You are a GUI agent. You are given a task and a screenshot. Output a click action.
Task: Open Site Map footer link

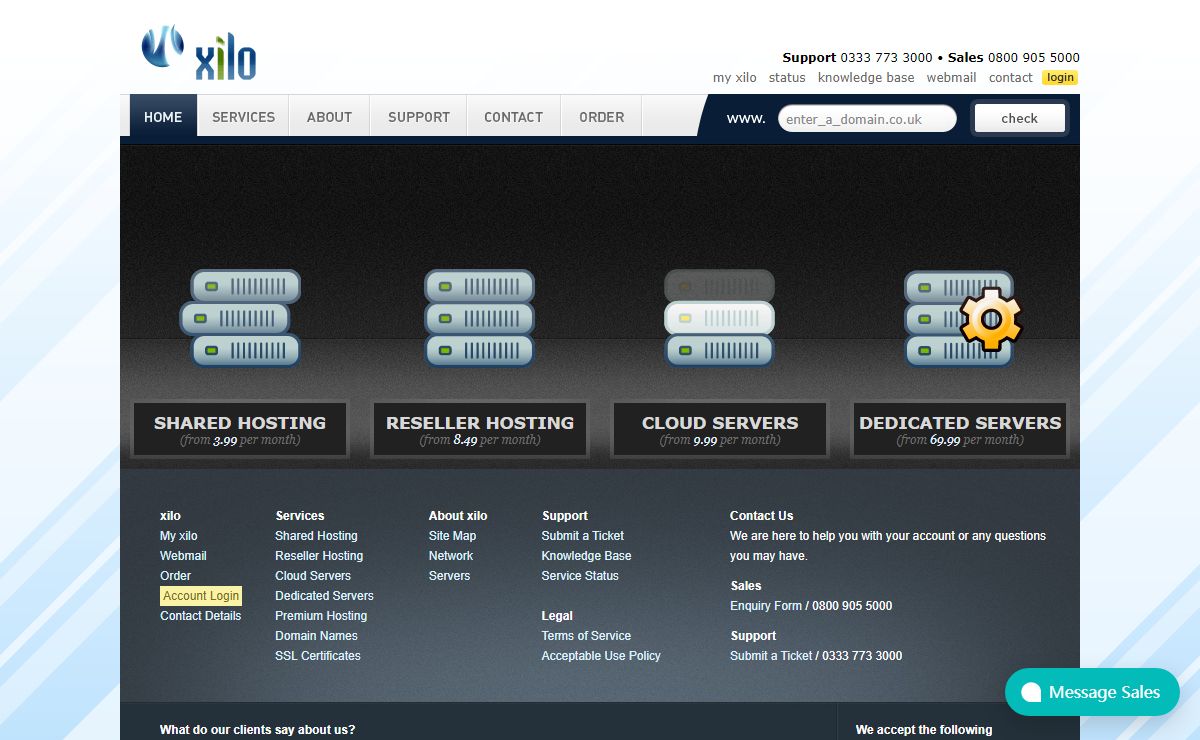(x=452, y=536)
